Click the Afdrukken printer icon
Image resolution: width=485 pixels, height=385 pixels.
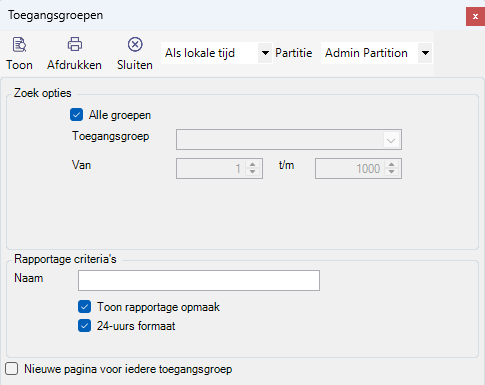pyautogui.click(x=75, y=44)
